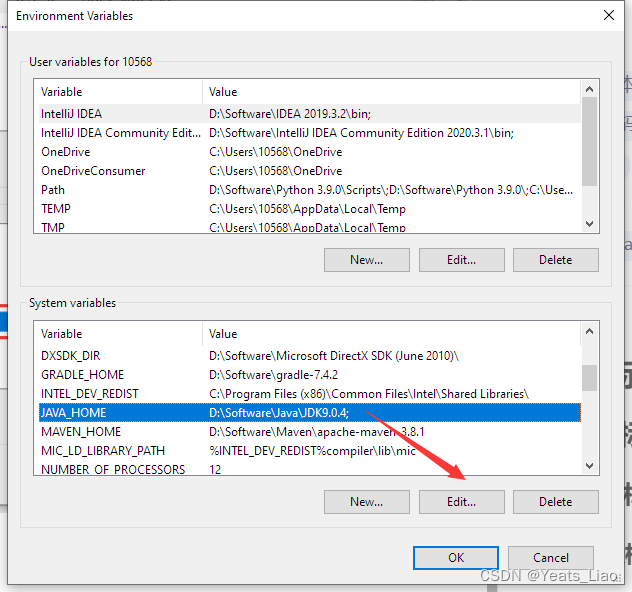Sort user variables by Value column header
The height and width of the screenshot is (592, 632).
pos(391,92)
